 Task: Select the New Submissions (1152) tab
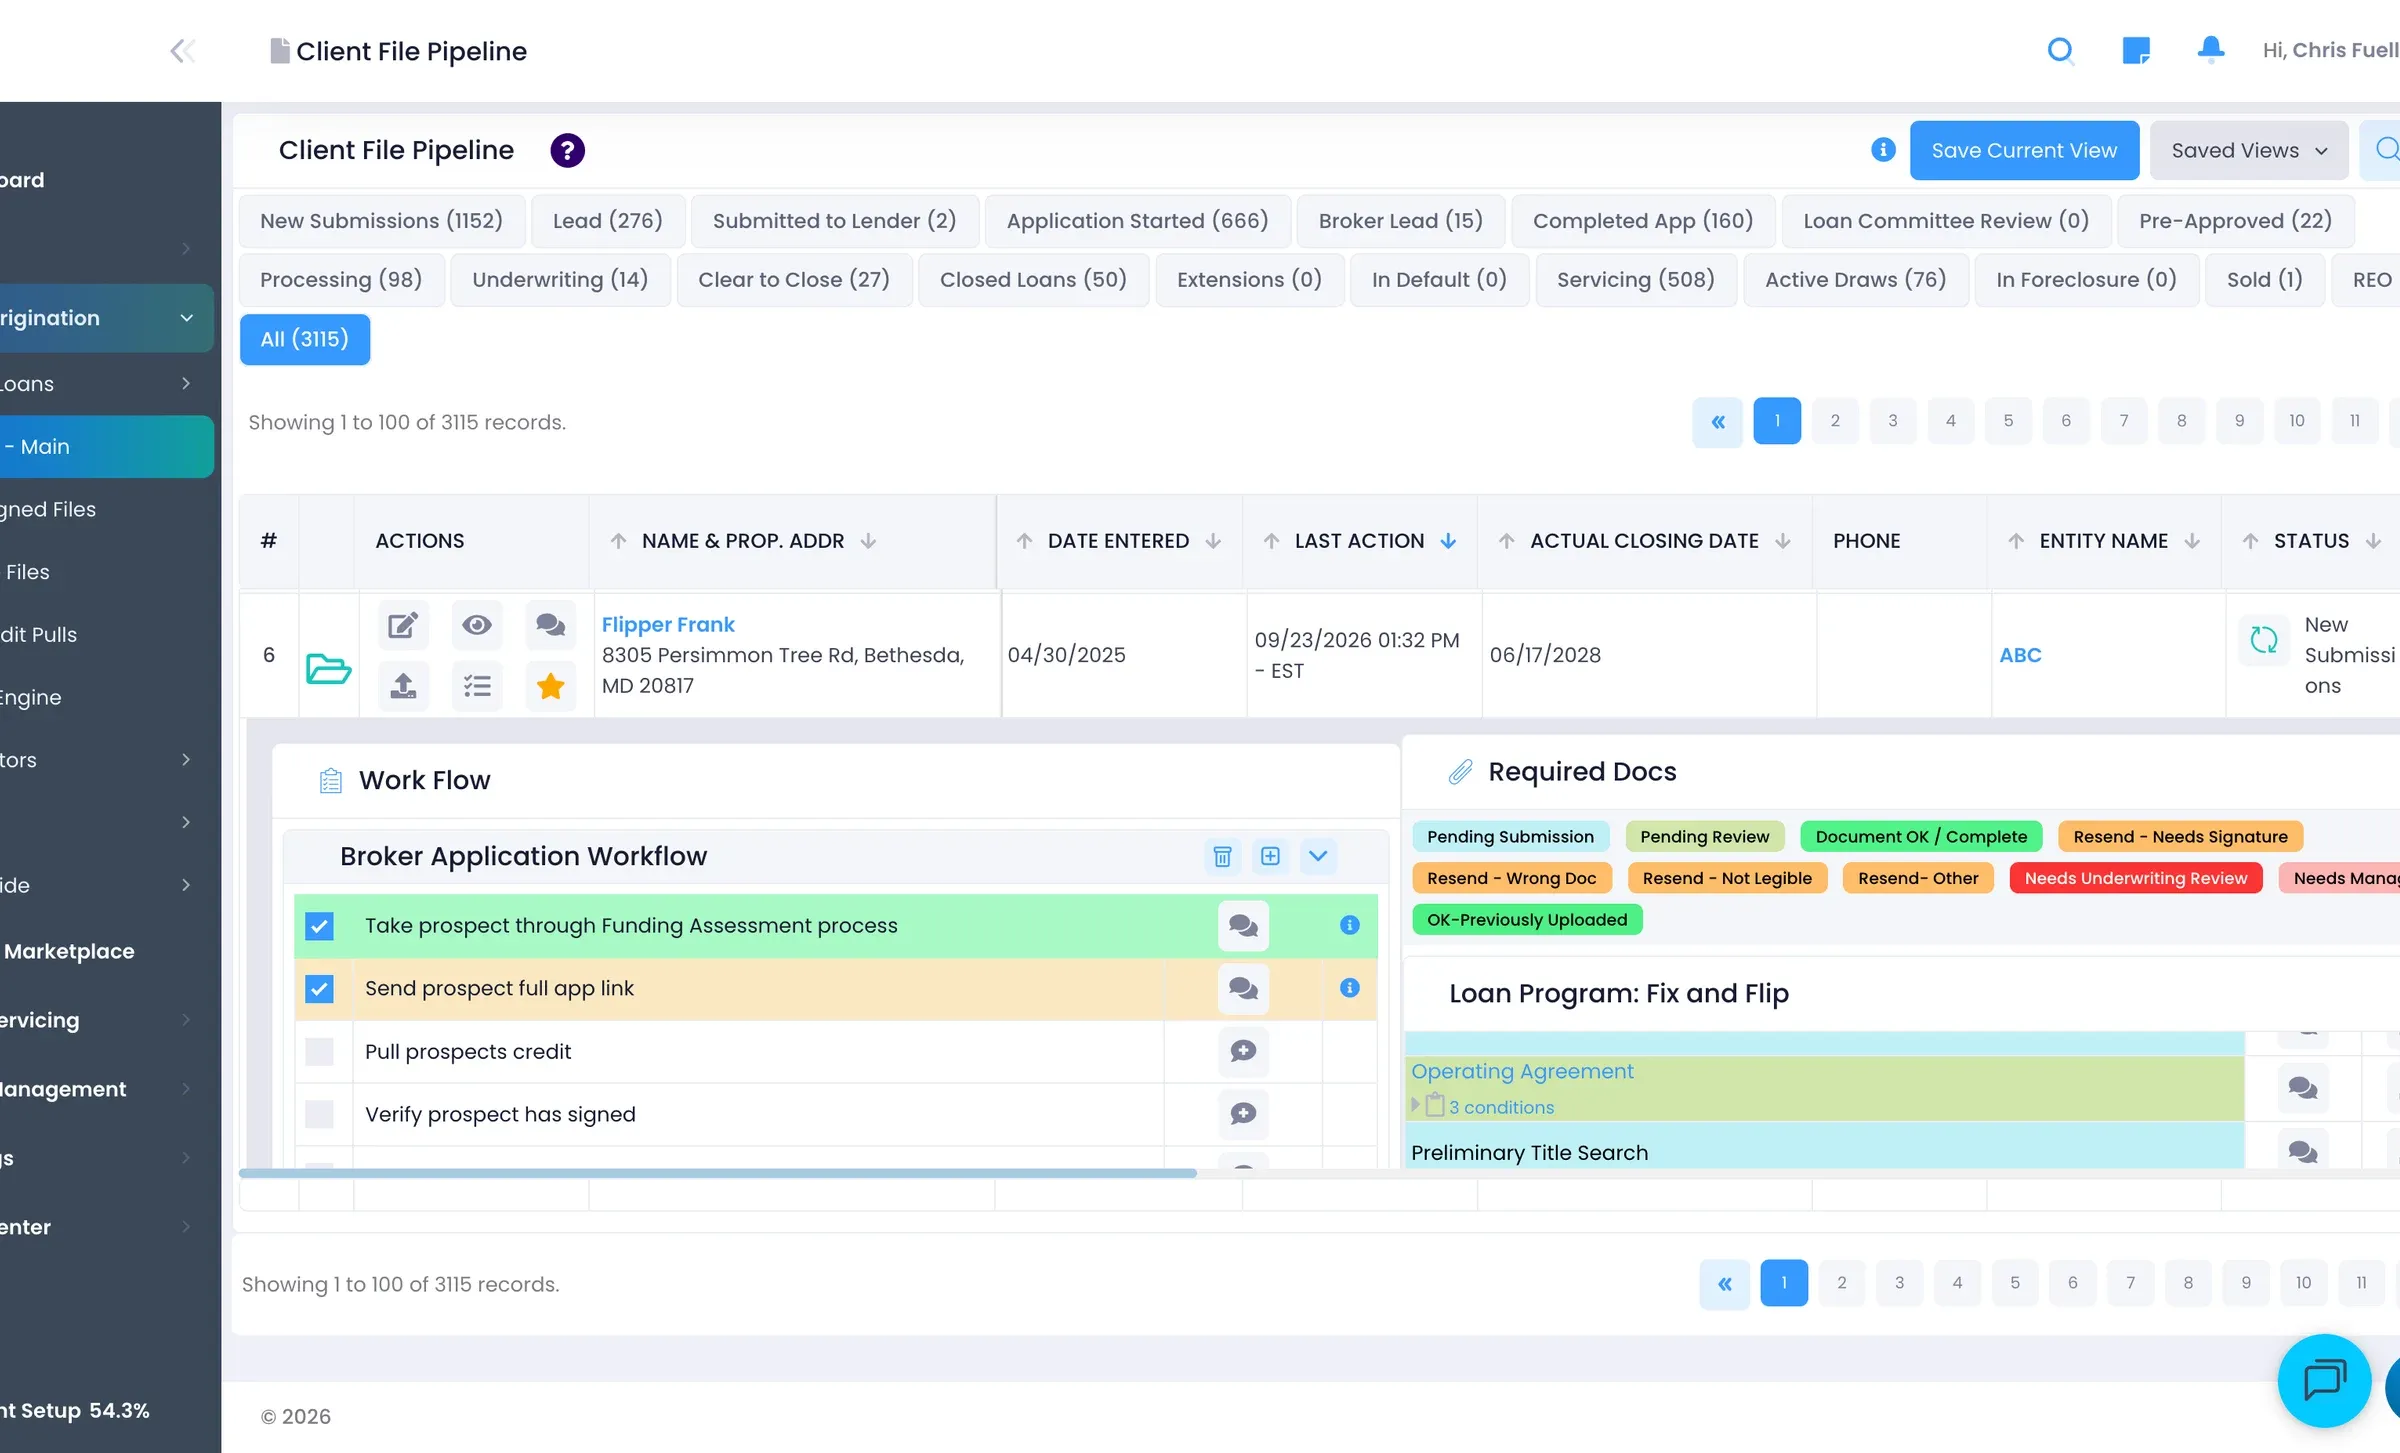click(381, 221)
